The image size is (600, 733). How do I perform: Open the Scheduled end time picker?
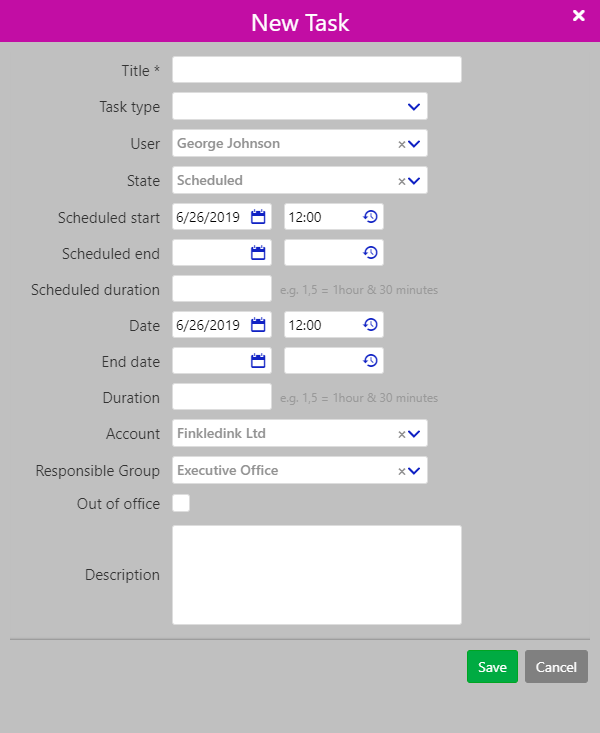[370, 253]
